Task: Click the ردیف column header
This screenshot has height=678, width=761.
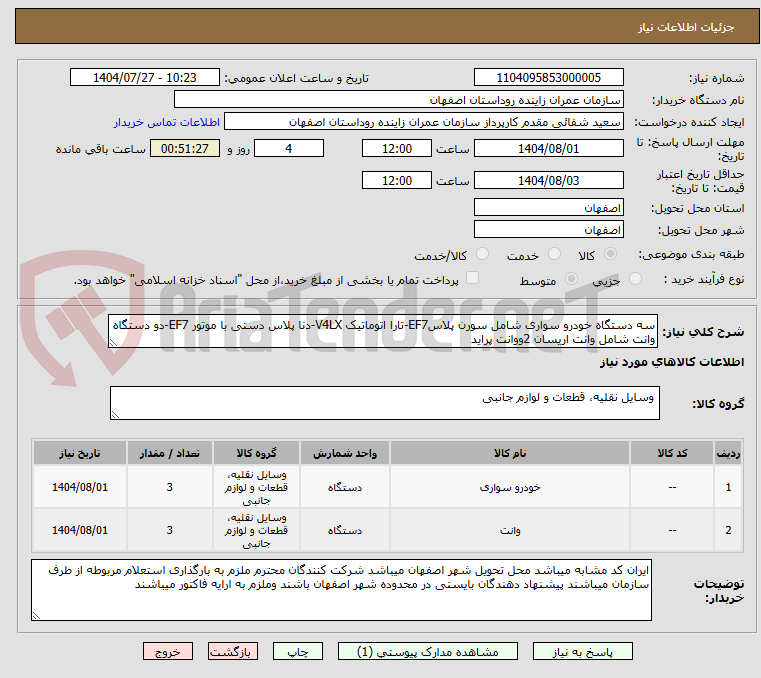Action: [x=728, y=453]
